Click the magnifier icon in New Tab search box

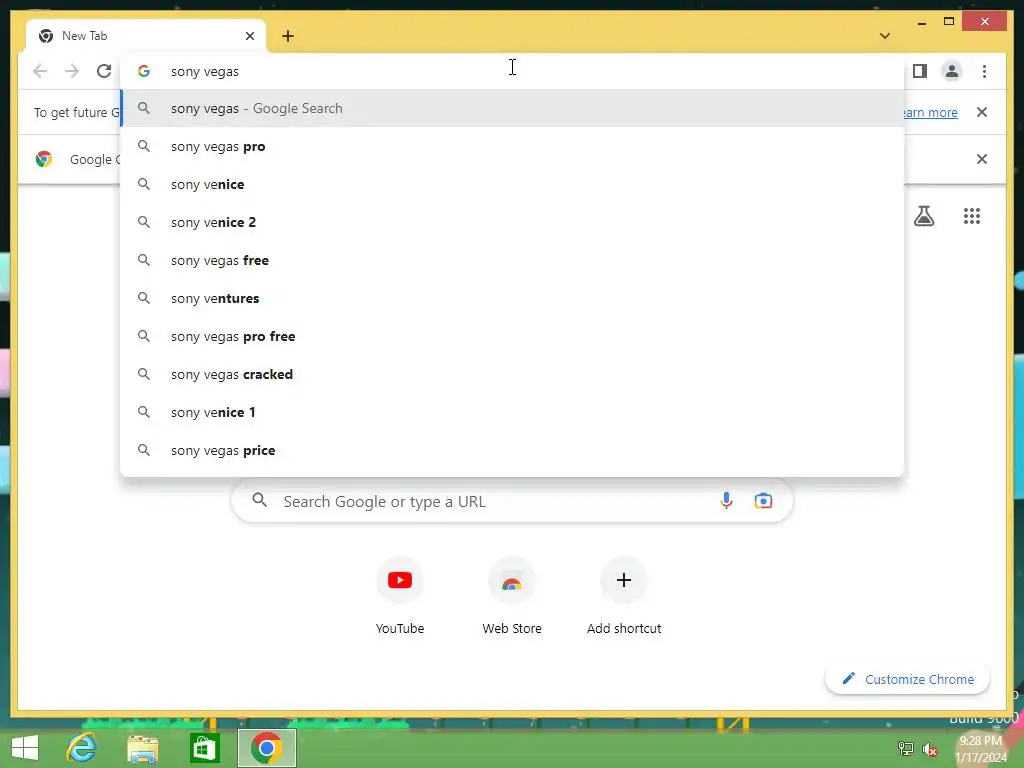(x=259, y=500)
